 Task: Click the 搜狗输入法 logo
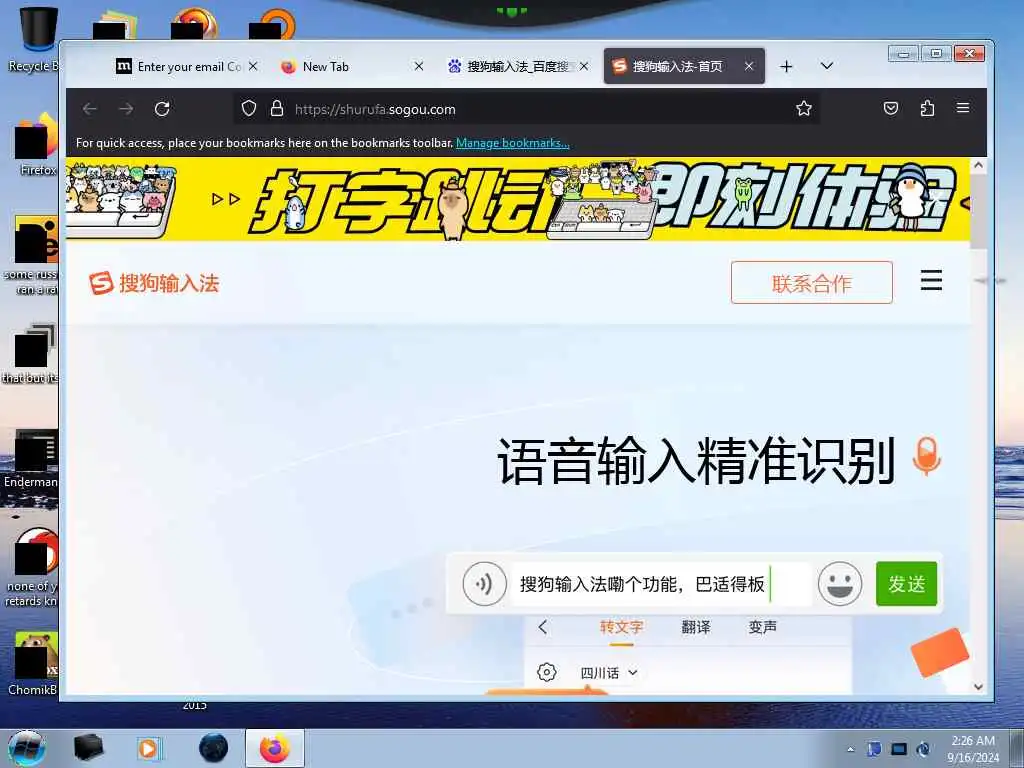click(x=154, y=283)
